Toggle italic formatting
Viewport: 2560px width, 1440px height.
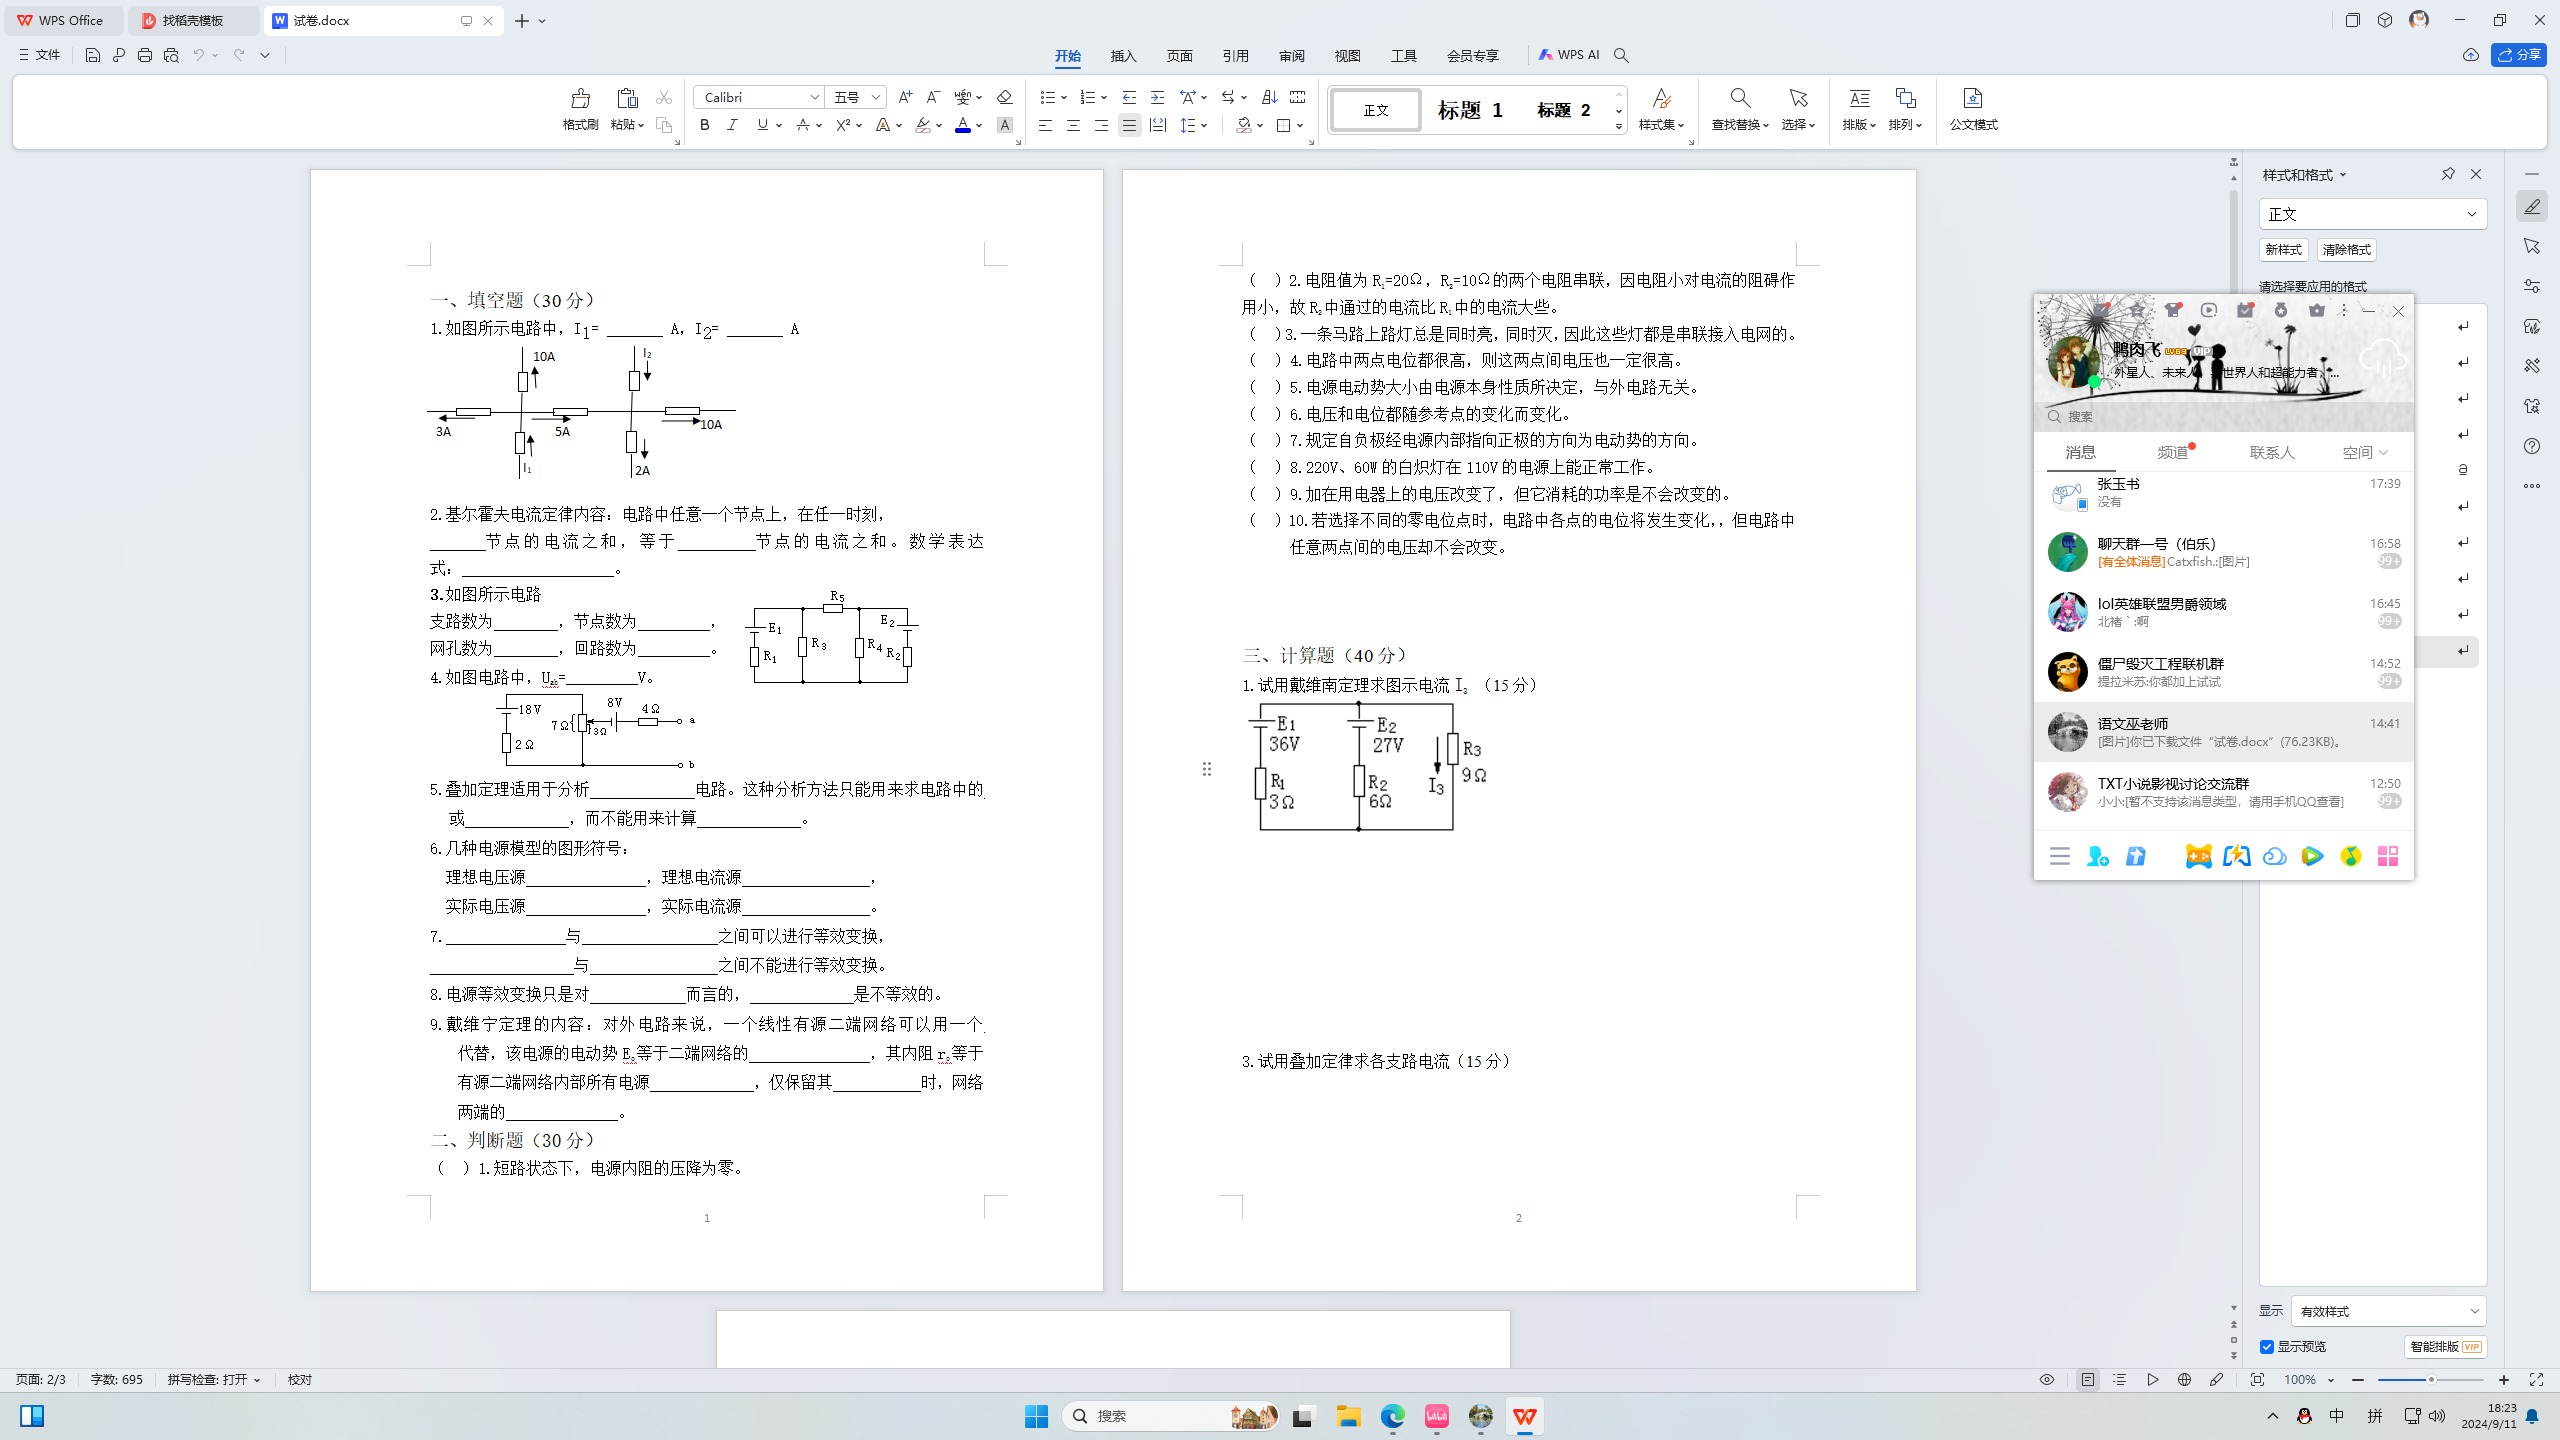tap(732, 125)
